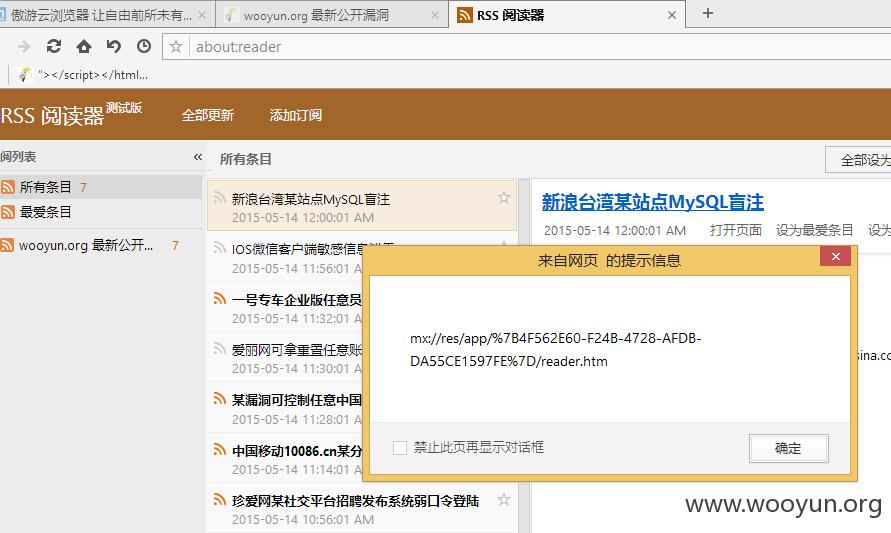Close the 傲游云浏览器 tab

click(202, 15)
